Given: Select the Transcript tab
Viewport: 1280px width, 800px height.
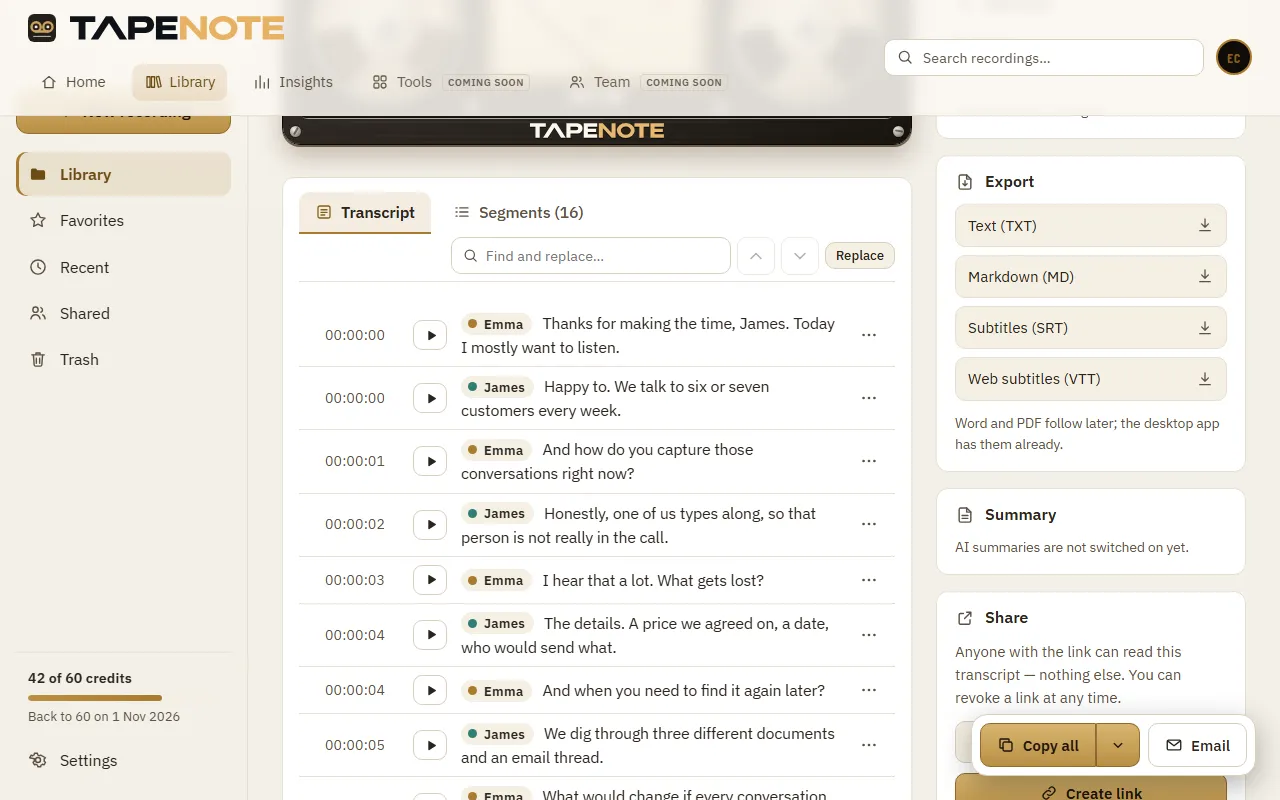Looking at the screenshot, I should (x=365, y=212).
